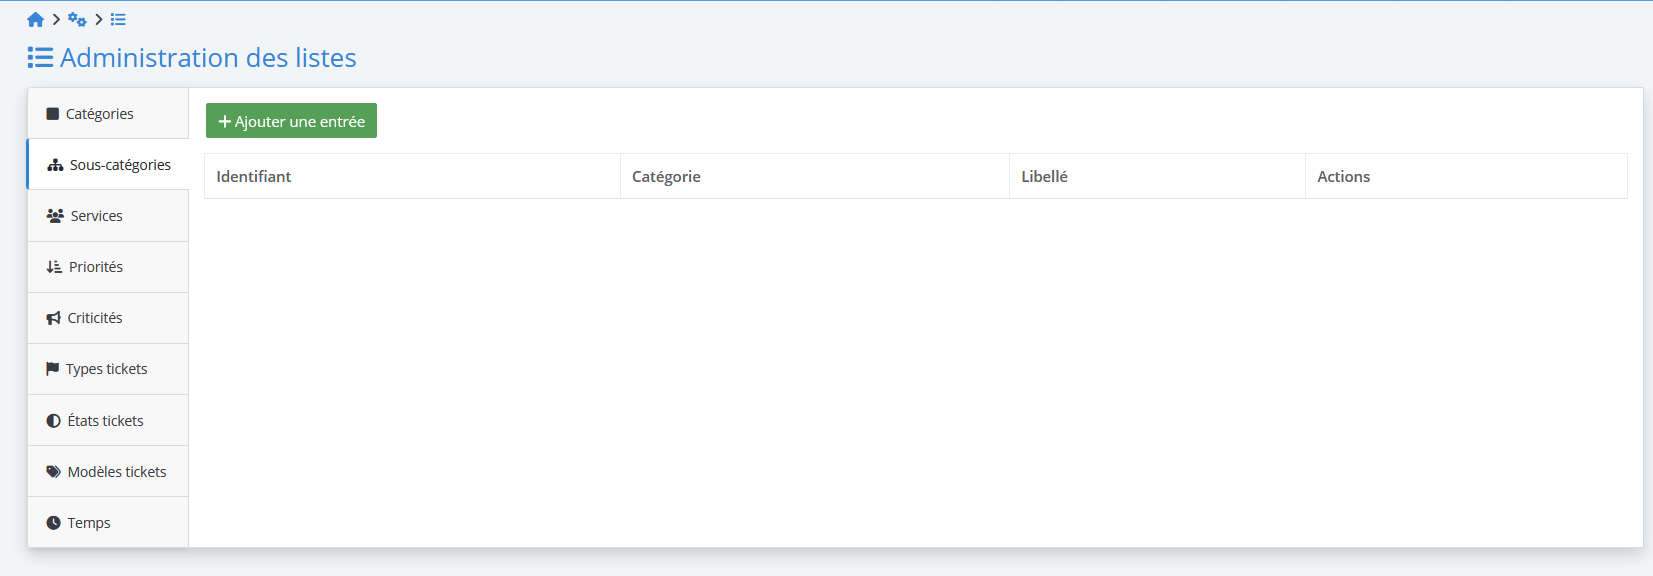The height and width of the screenshot is (576, 1653).
Task: Click the Sous-catégories sitemap icon
Action: 55,165
